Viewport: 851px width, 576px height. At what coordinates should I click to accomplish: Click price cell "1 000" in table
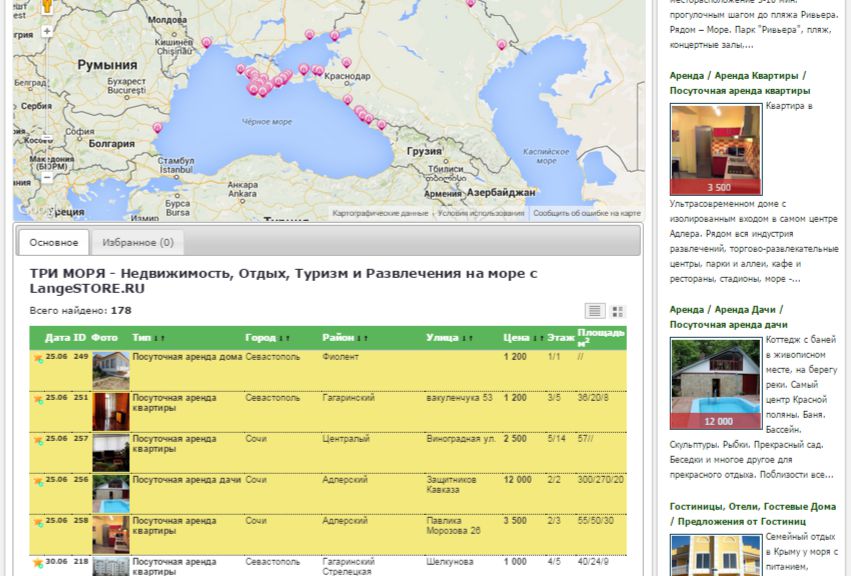tap(515, 562)
